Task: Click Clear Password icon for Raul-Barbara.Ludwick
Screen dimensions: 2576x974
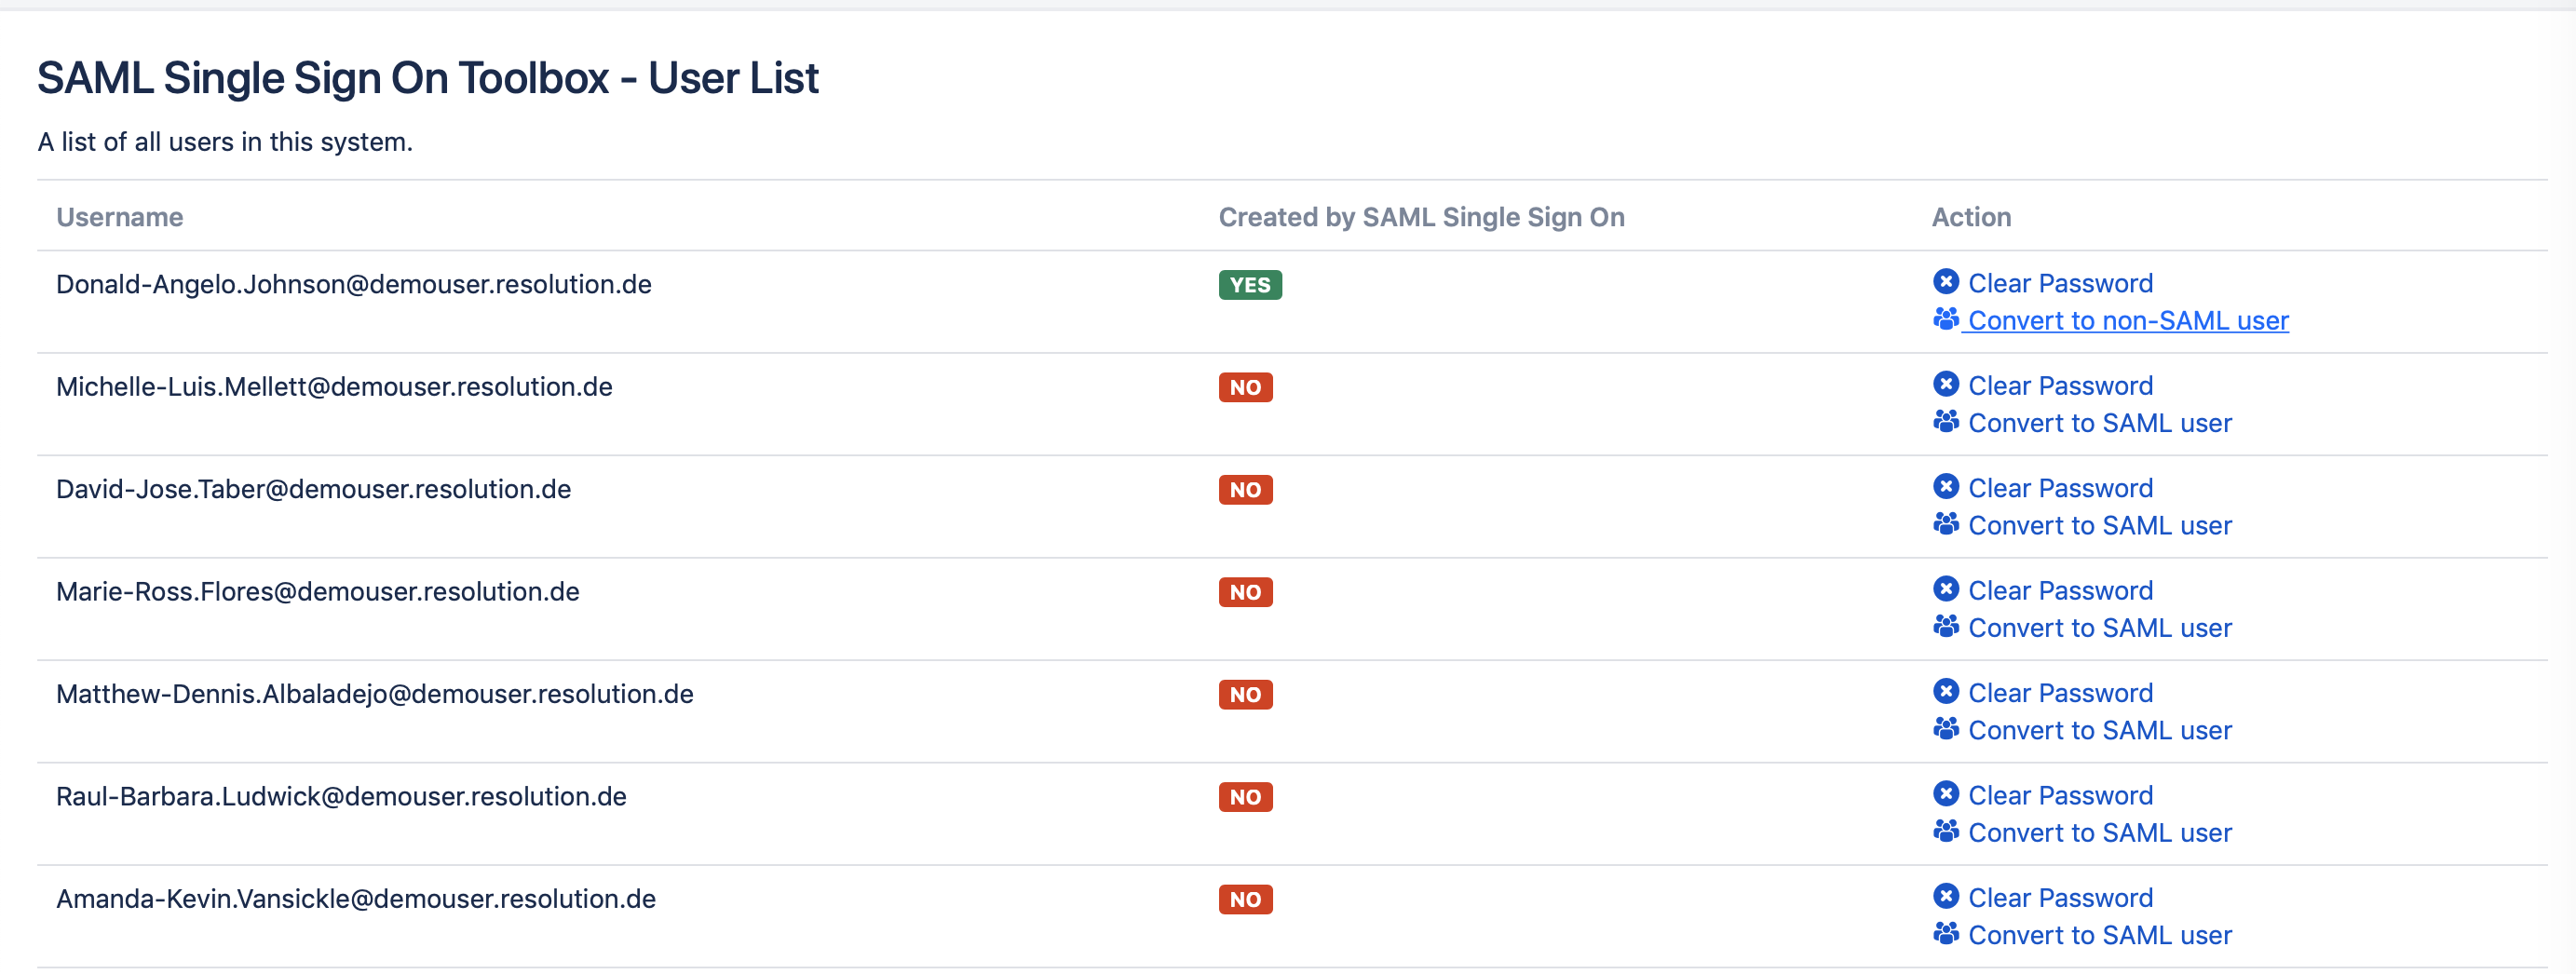Action: pyautogui.click(x=1945, y=794)
